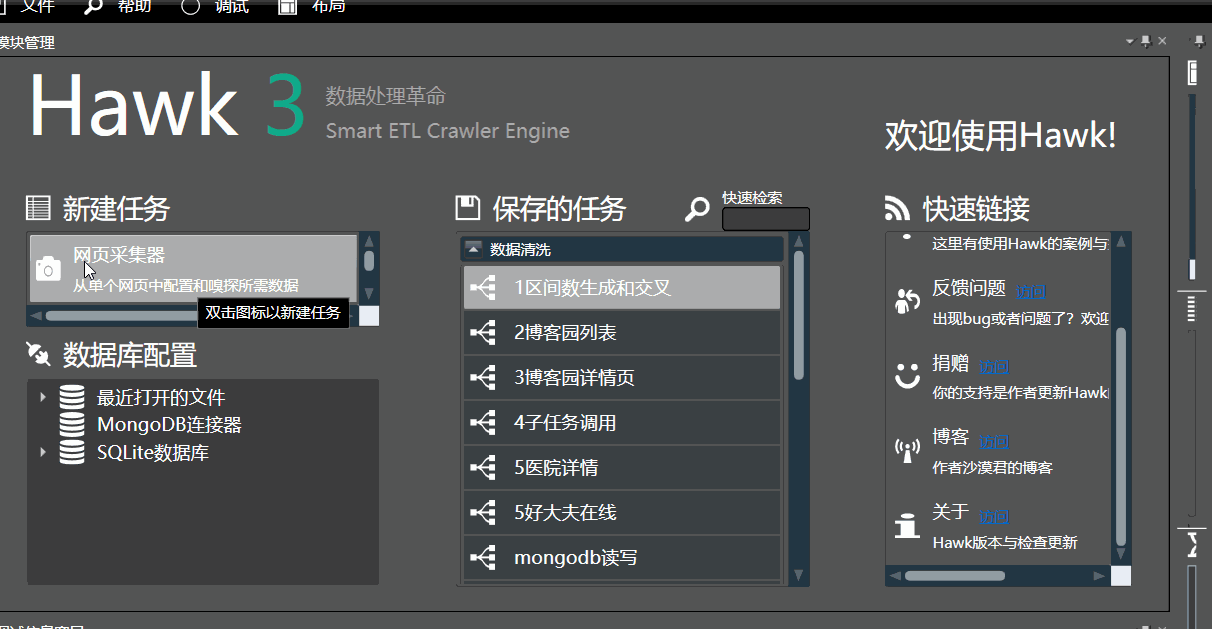This screenshot has height=629, width=1212.
Task: Open the 文件 (File) menu
Action: pos(37,7)
